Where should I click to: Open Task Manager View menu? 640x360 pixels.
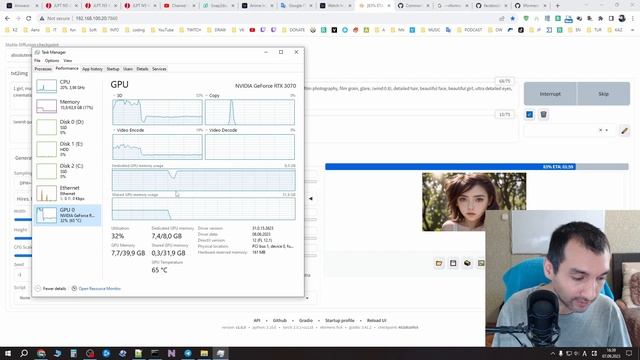[68, 60]
